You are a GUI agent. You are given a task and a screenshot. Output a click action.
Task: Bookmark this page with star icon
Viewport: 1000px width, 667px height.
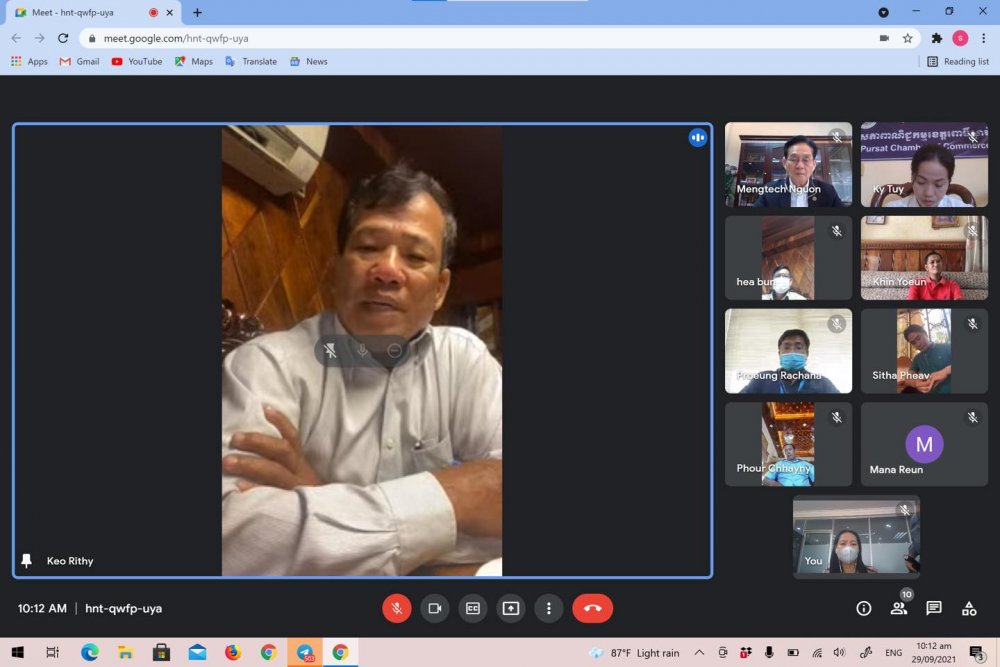pos(908,38)
